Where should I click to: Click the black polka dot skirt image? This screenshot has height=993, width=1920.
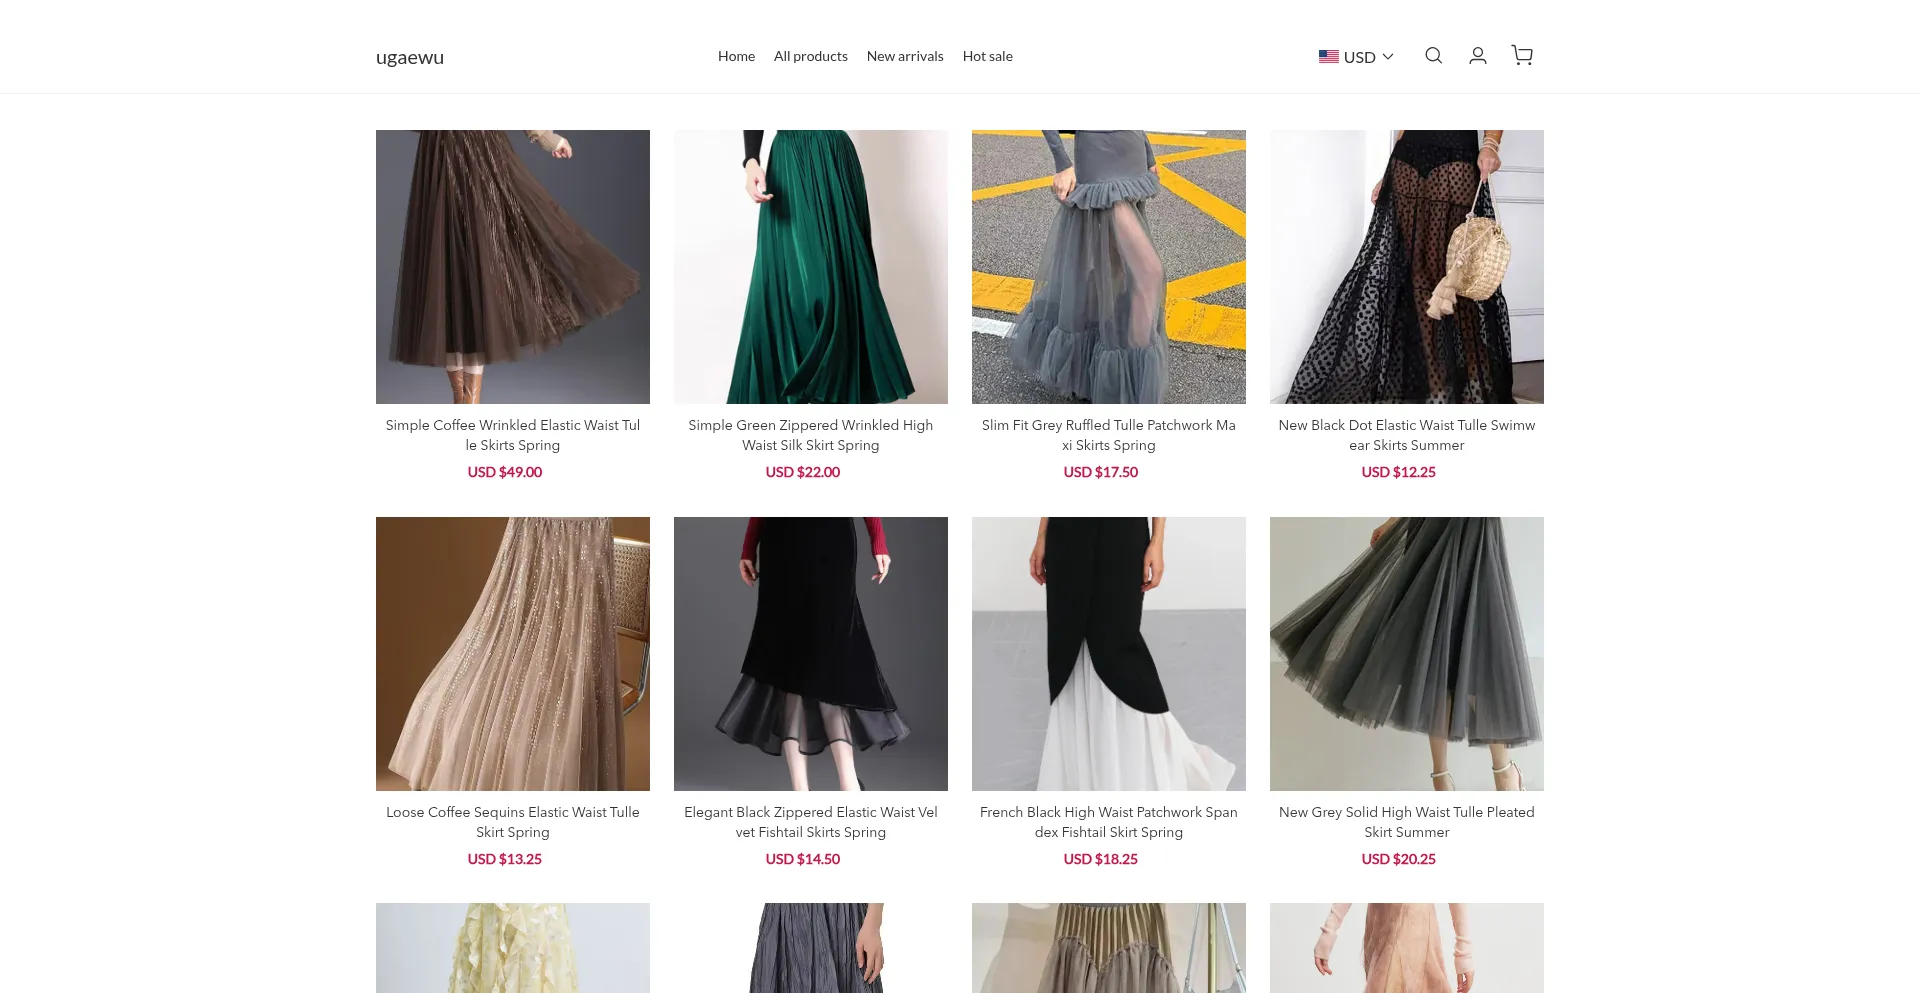click(x=1407, y=267)
